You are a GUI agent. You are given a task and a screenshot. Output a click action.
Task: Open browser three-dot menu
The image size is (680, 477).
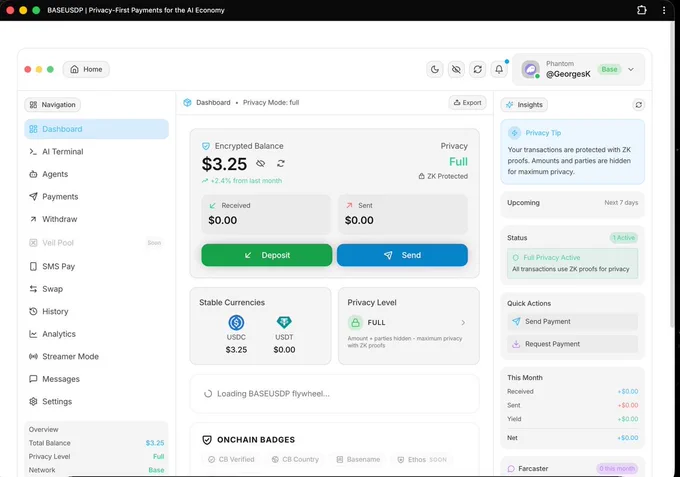point(664,10)
